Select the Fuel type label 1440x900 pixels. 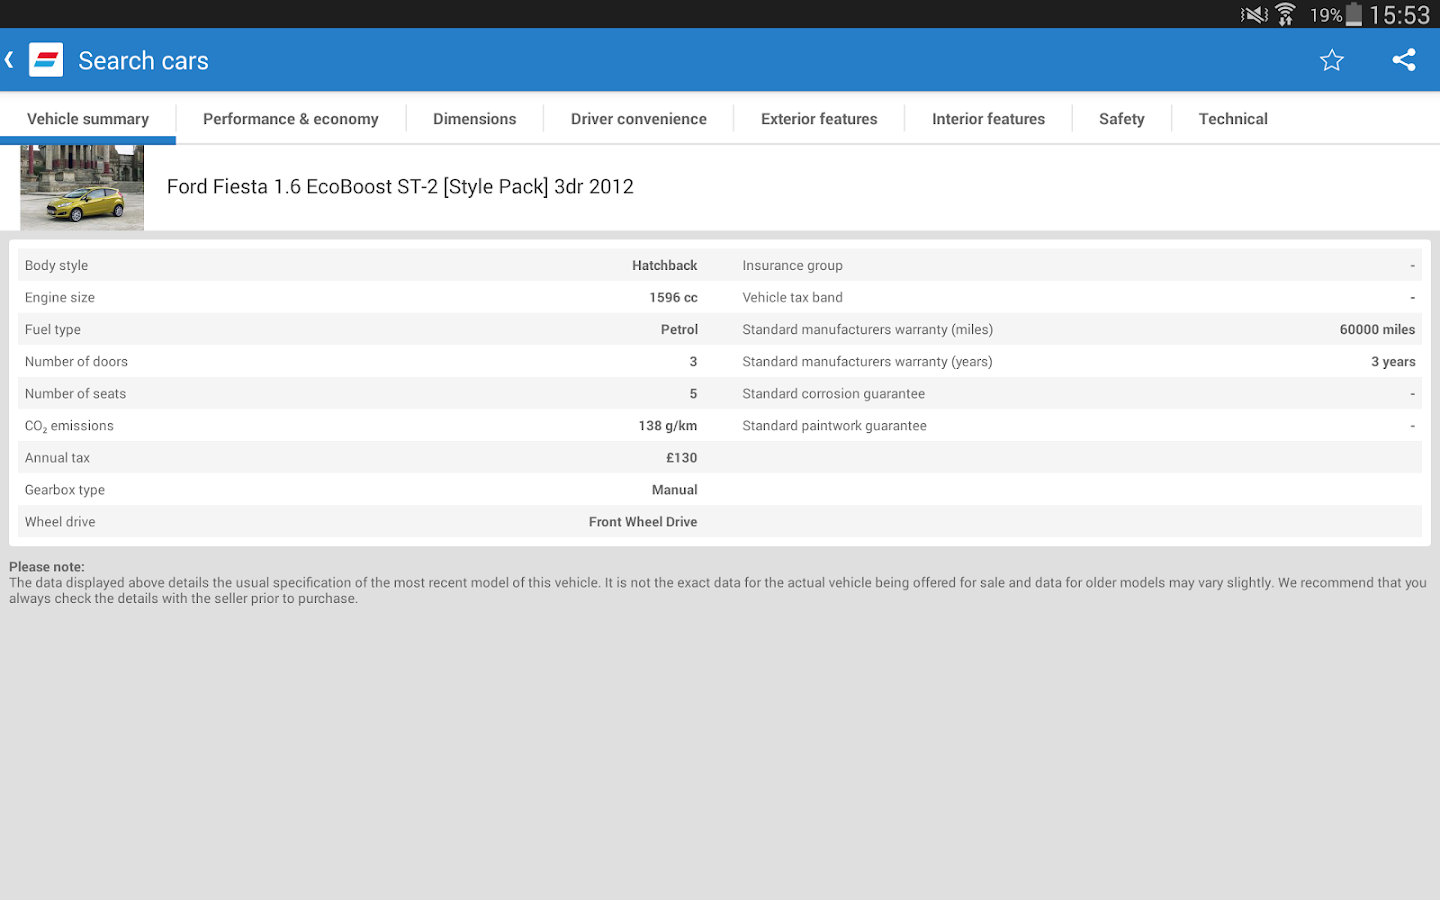[52, 329]
